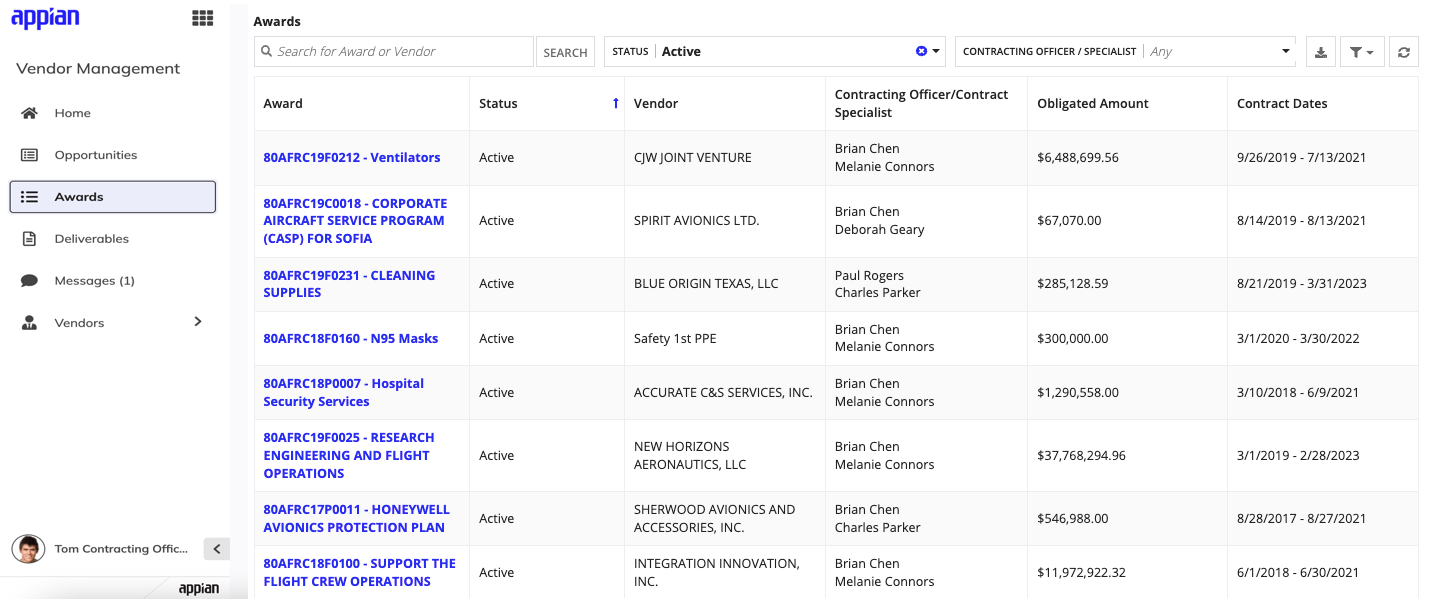The width and height of the screenshot is (1441, 599).
Task: Click the Vendors person icon
Action: click(x=29, y=323)
